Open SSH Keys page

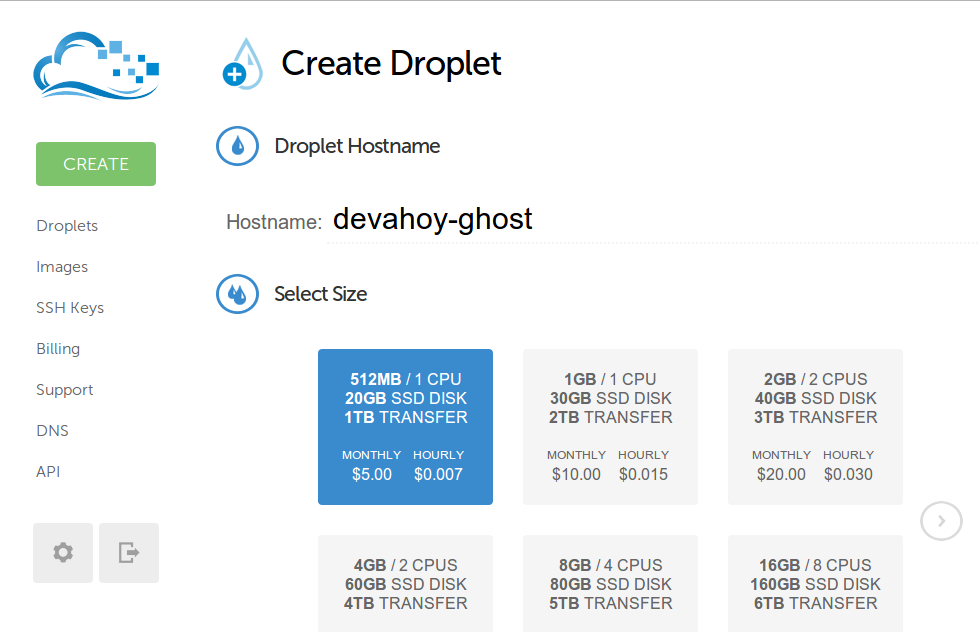(x=70, y=308)
